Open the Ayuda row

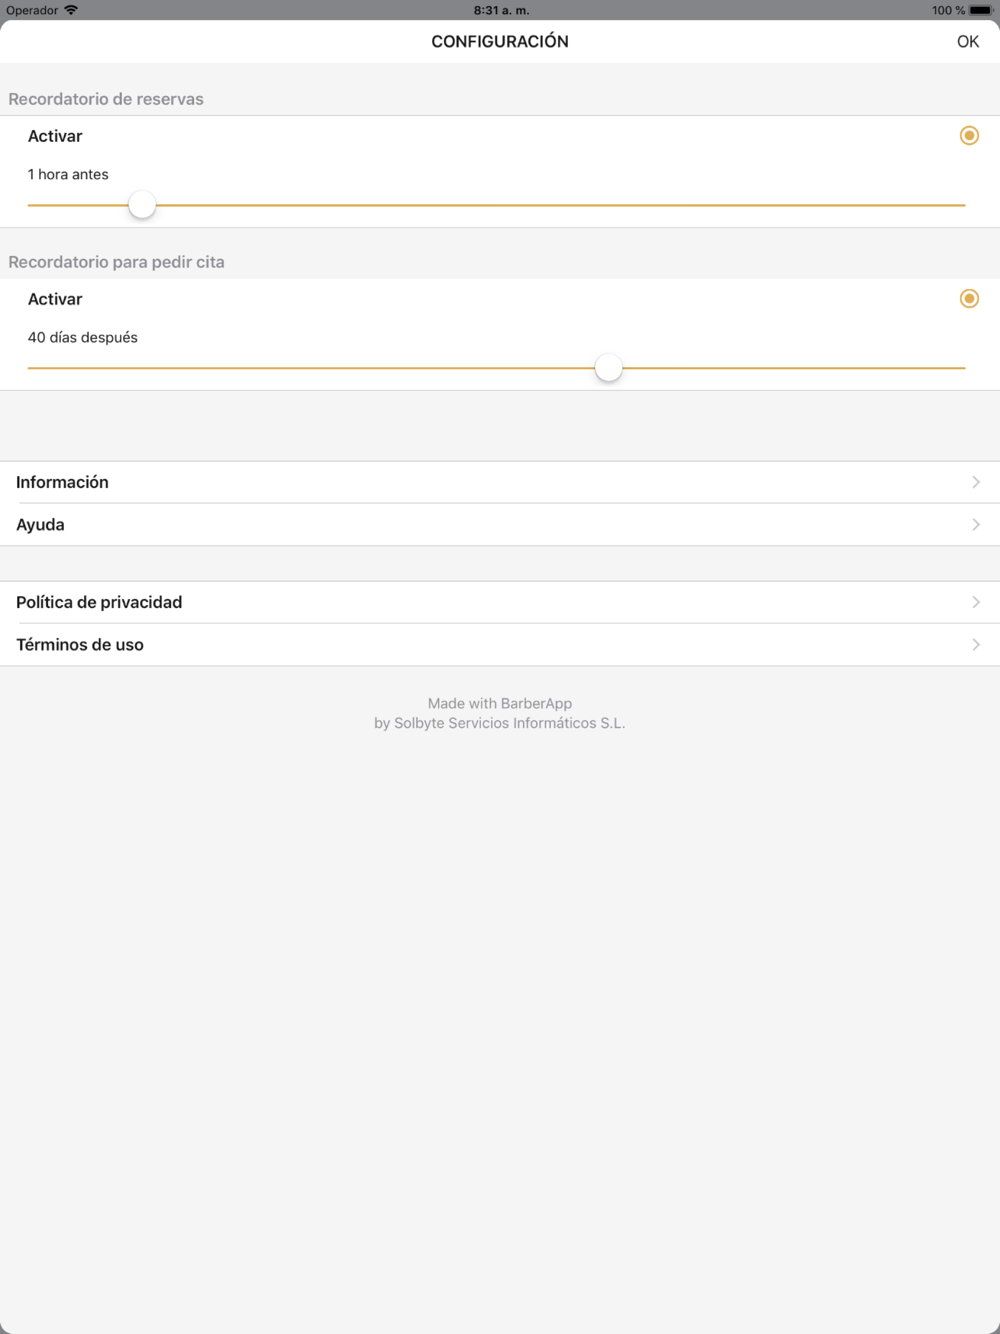[x=500, y=524]
